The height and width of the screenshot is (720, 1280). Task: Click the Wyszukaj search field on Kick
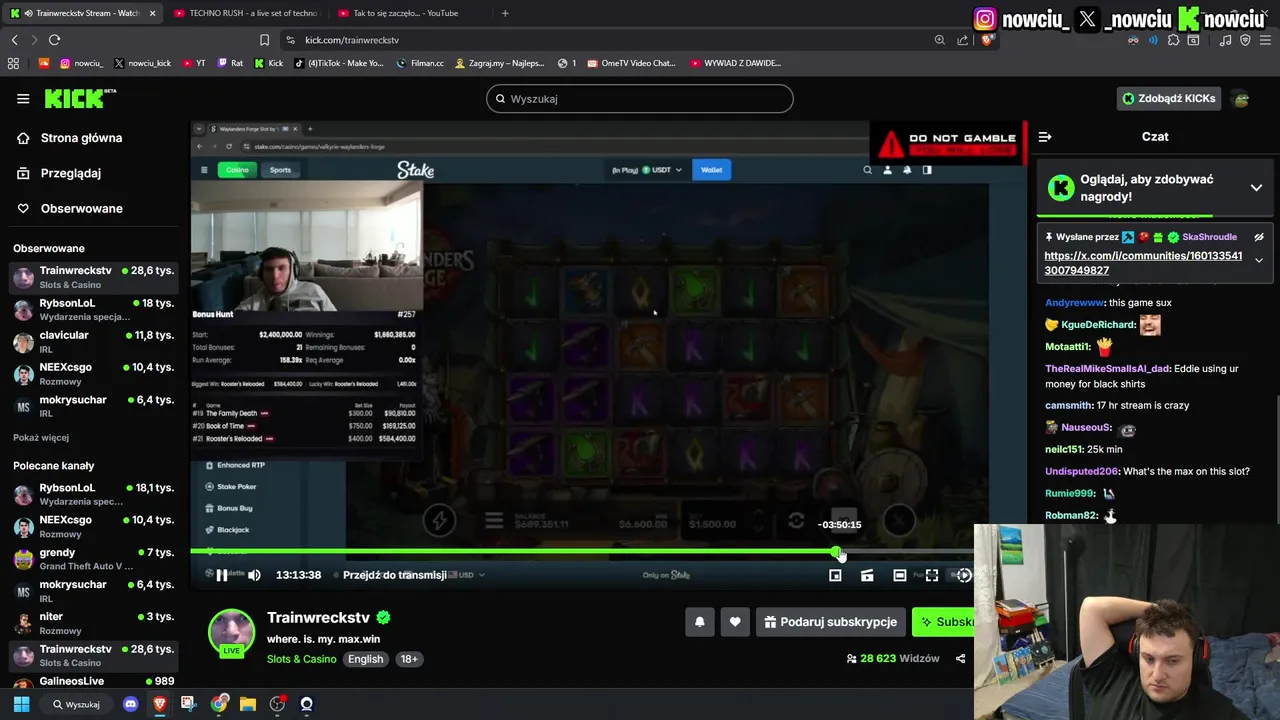(x=640, y=99)
